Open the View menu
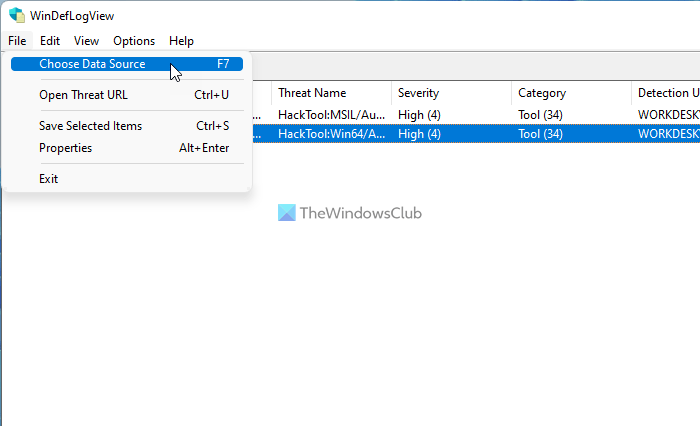 [86, 41]
